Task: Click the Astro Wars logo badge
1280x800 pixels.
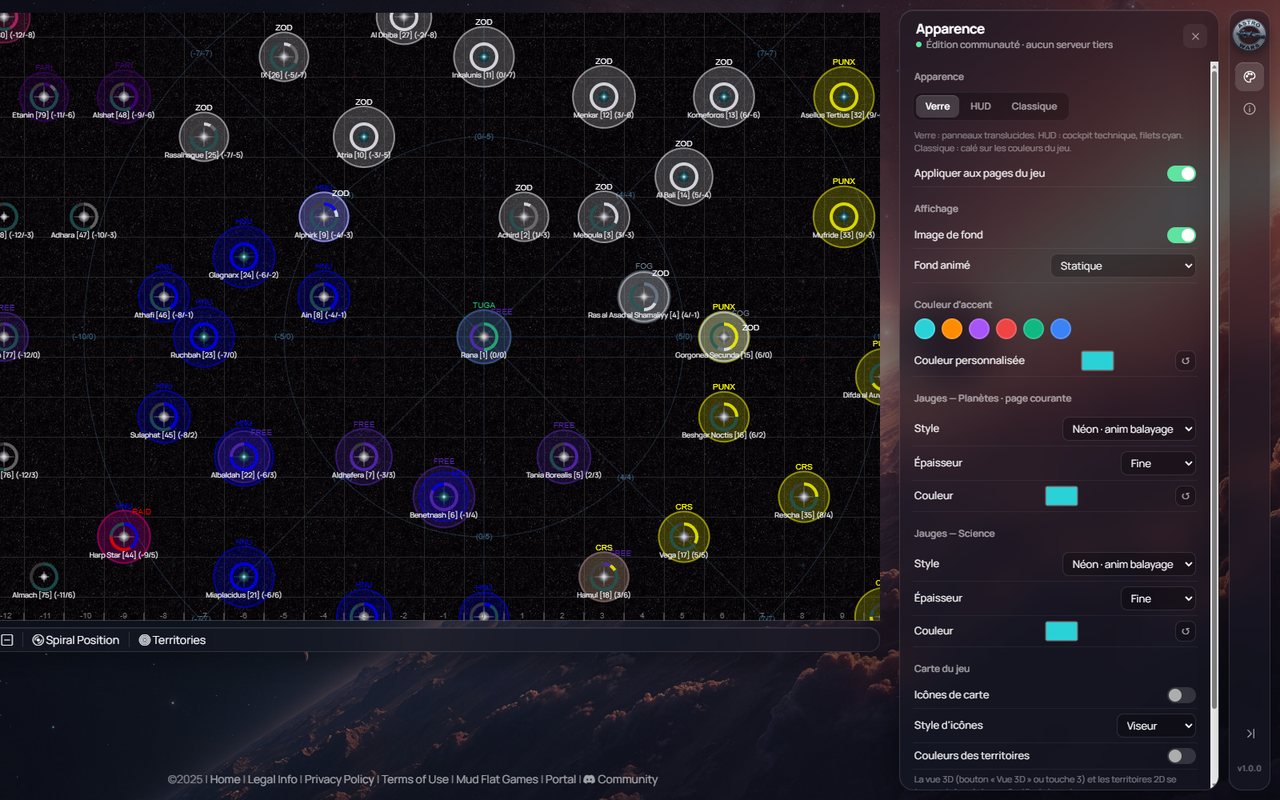Action: 1249,35
